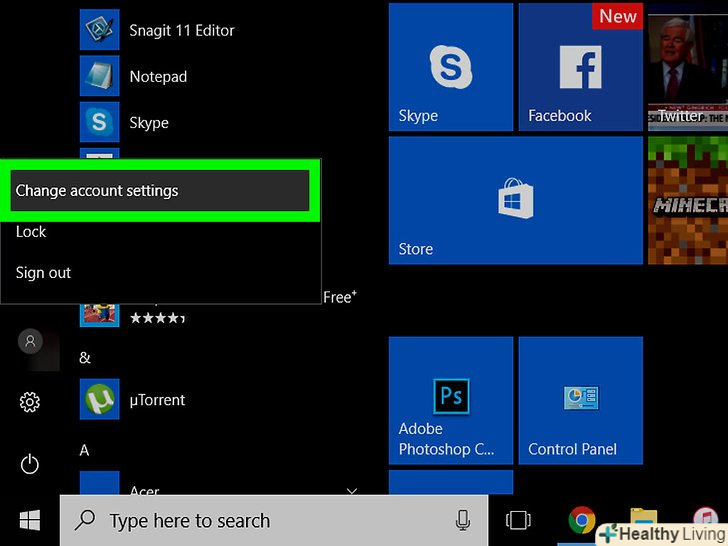Choose Lock from the account menu
This screenshot has height=546, width=728.
pos(31,232)
